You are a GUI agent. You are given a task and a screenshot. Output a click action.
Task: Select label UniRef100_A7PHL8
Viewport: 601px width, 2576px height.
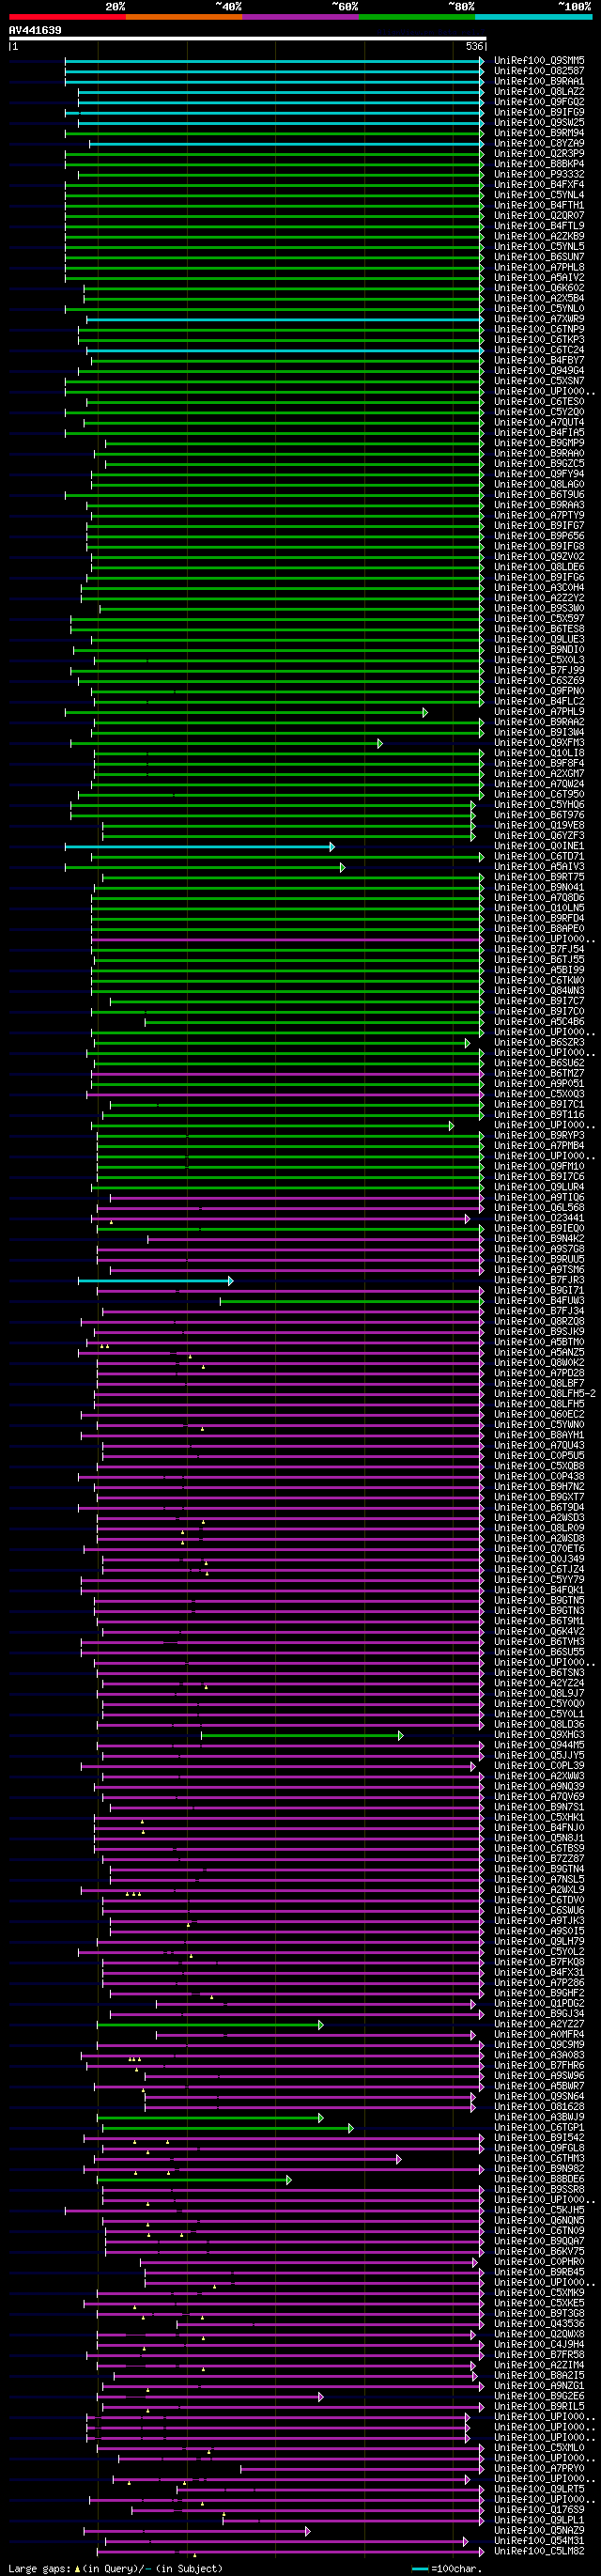pos(539,268)
